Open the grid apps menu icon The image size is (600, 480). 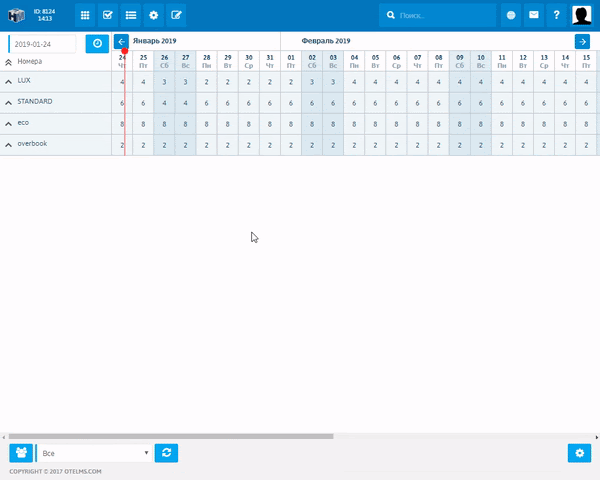tap(85, 15)
